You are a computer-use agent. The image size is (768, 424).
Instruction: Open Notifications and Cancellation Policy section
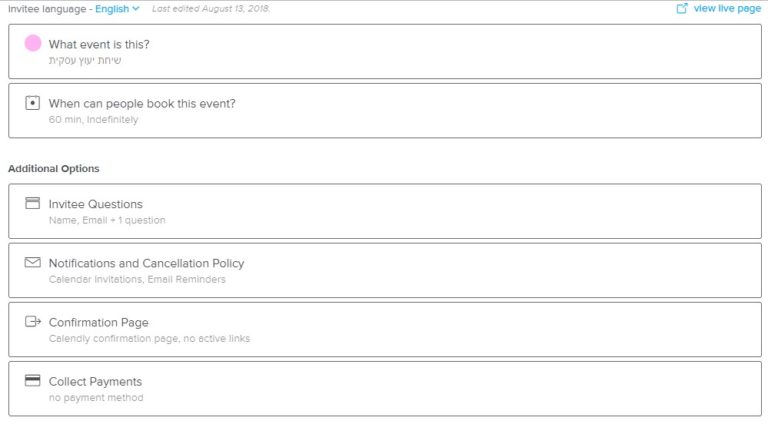point(385,270)
